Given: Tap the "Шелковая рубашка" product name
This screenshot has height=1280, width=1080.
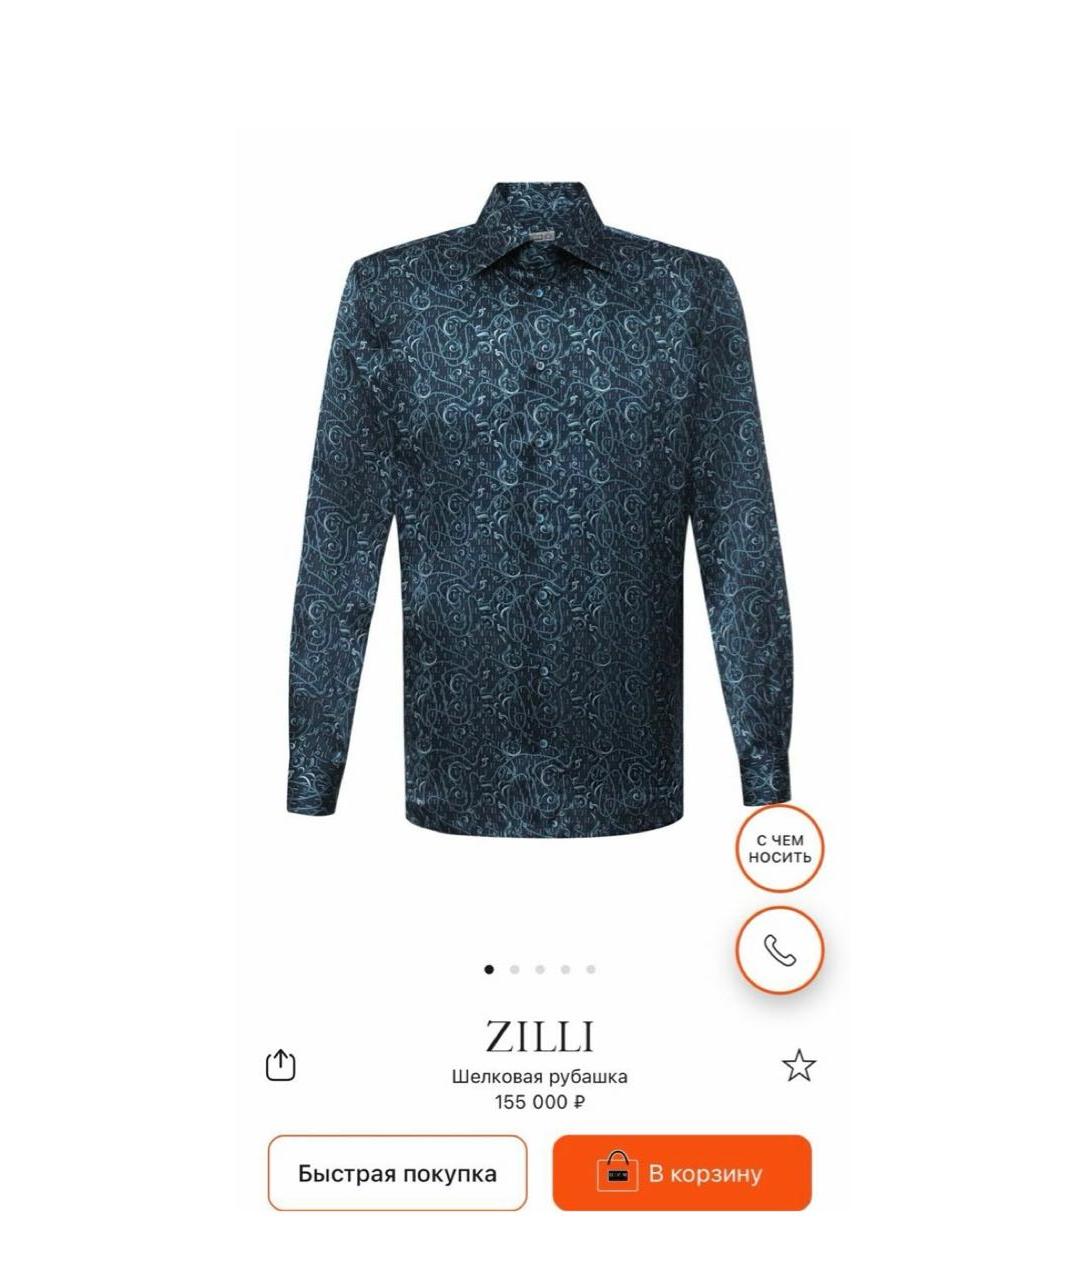Looking at the screenshot, I should (x=540, y=1077).
